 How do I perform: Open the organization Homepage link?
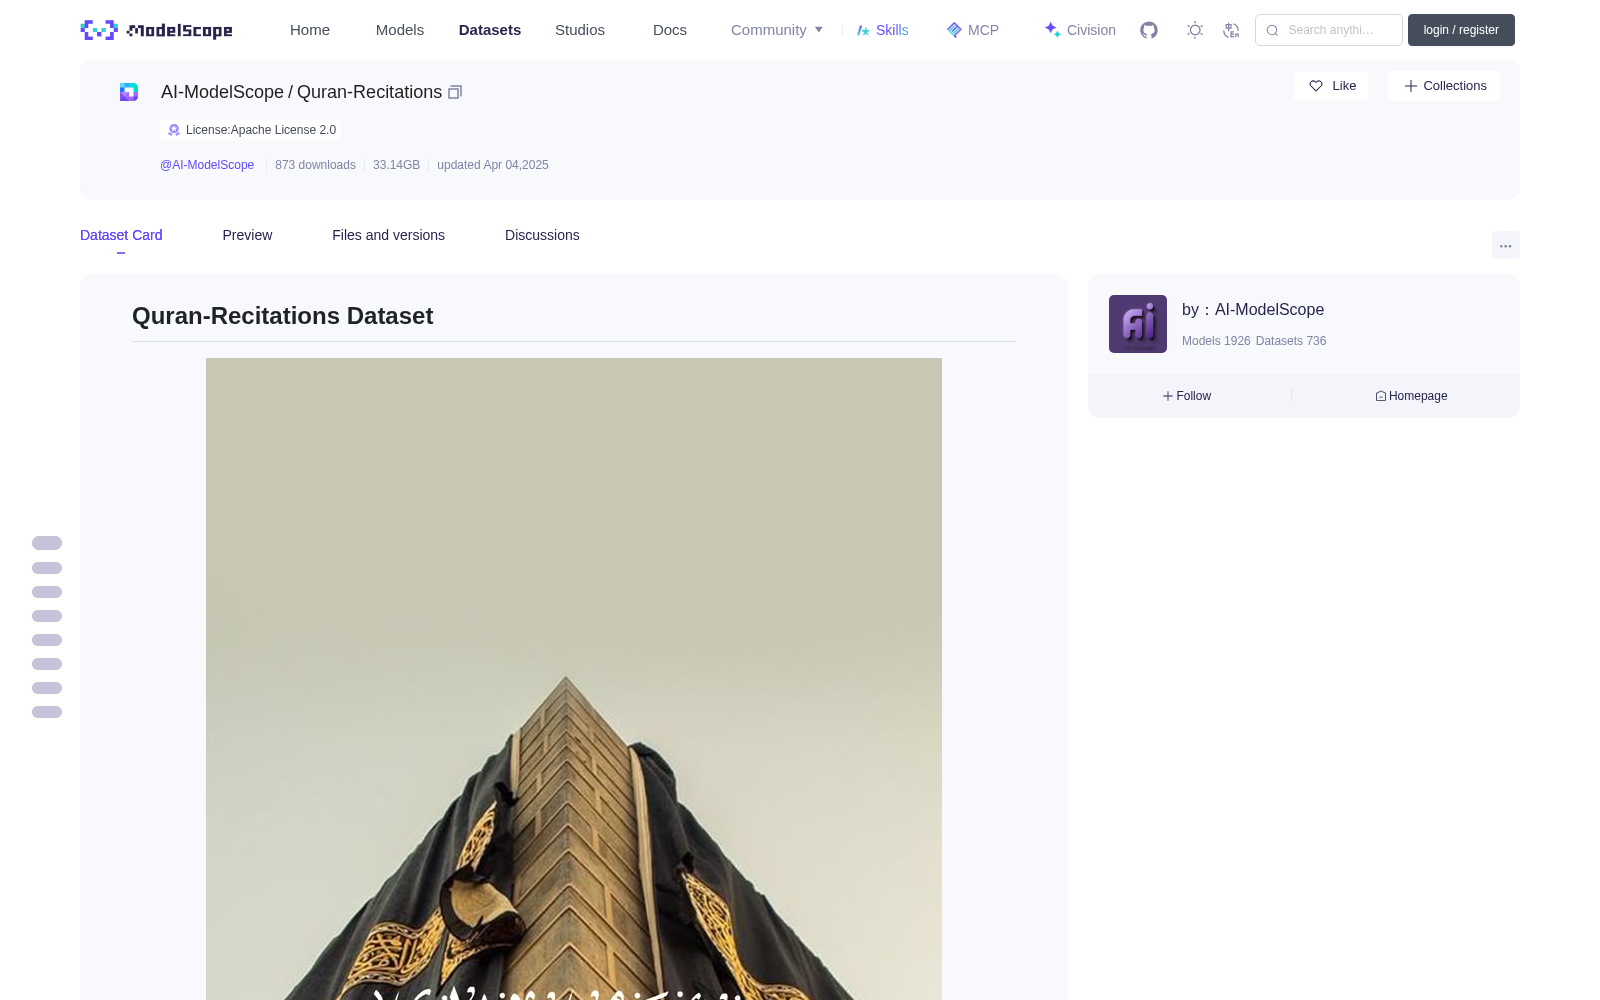[1411, 396]
